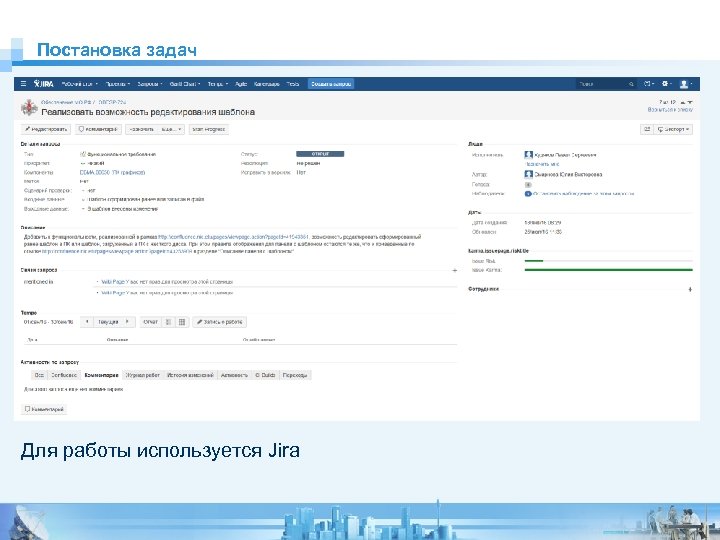Screen dimensions: 720x540
Task: Click the Запись о работе button
Action: [x=219, y=322]
